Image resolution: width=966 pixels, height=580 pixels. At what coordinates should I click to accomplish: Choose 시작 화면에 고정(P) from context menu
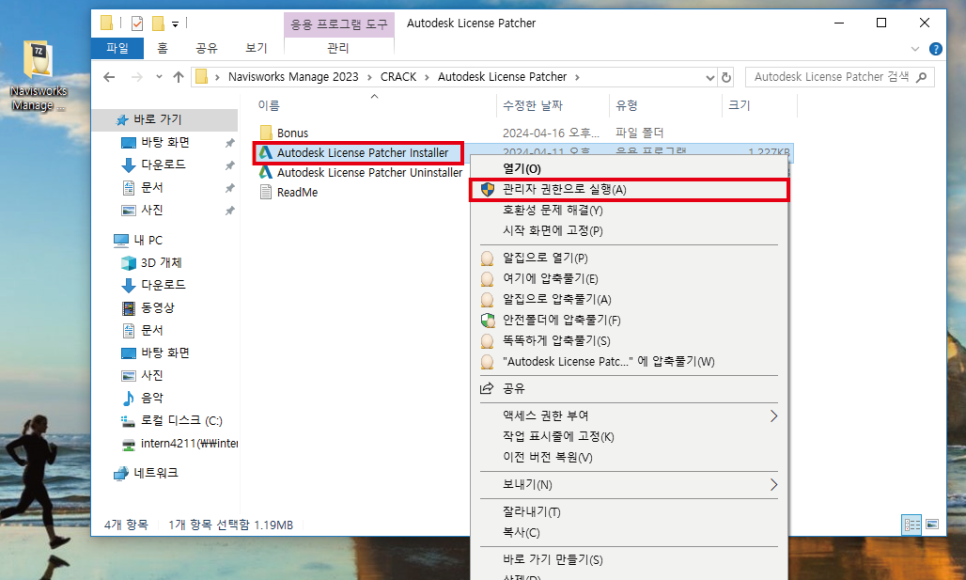629,231
